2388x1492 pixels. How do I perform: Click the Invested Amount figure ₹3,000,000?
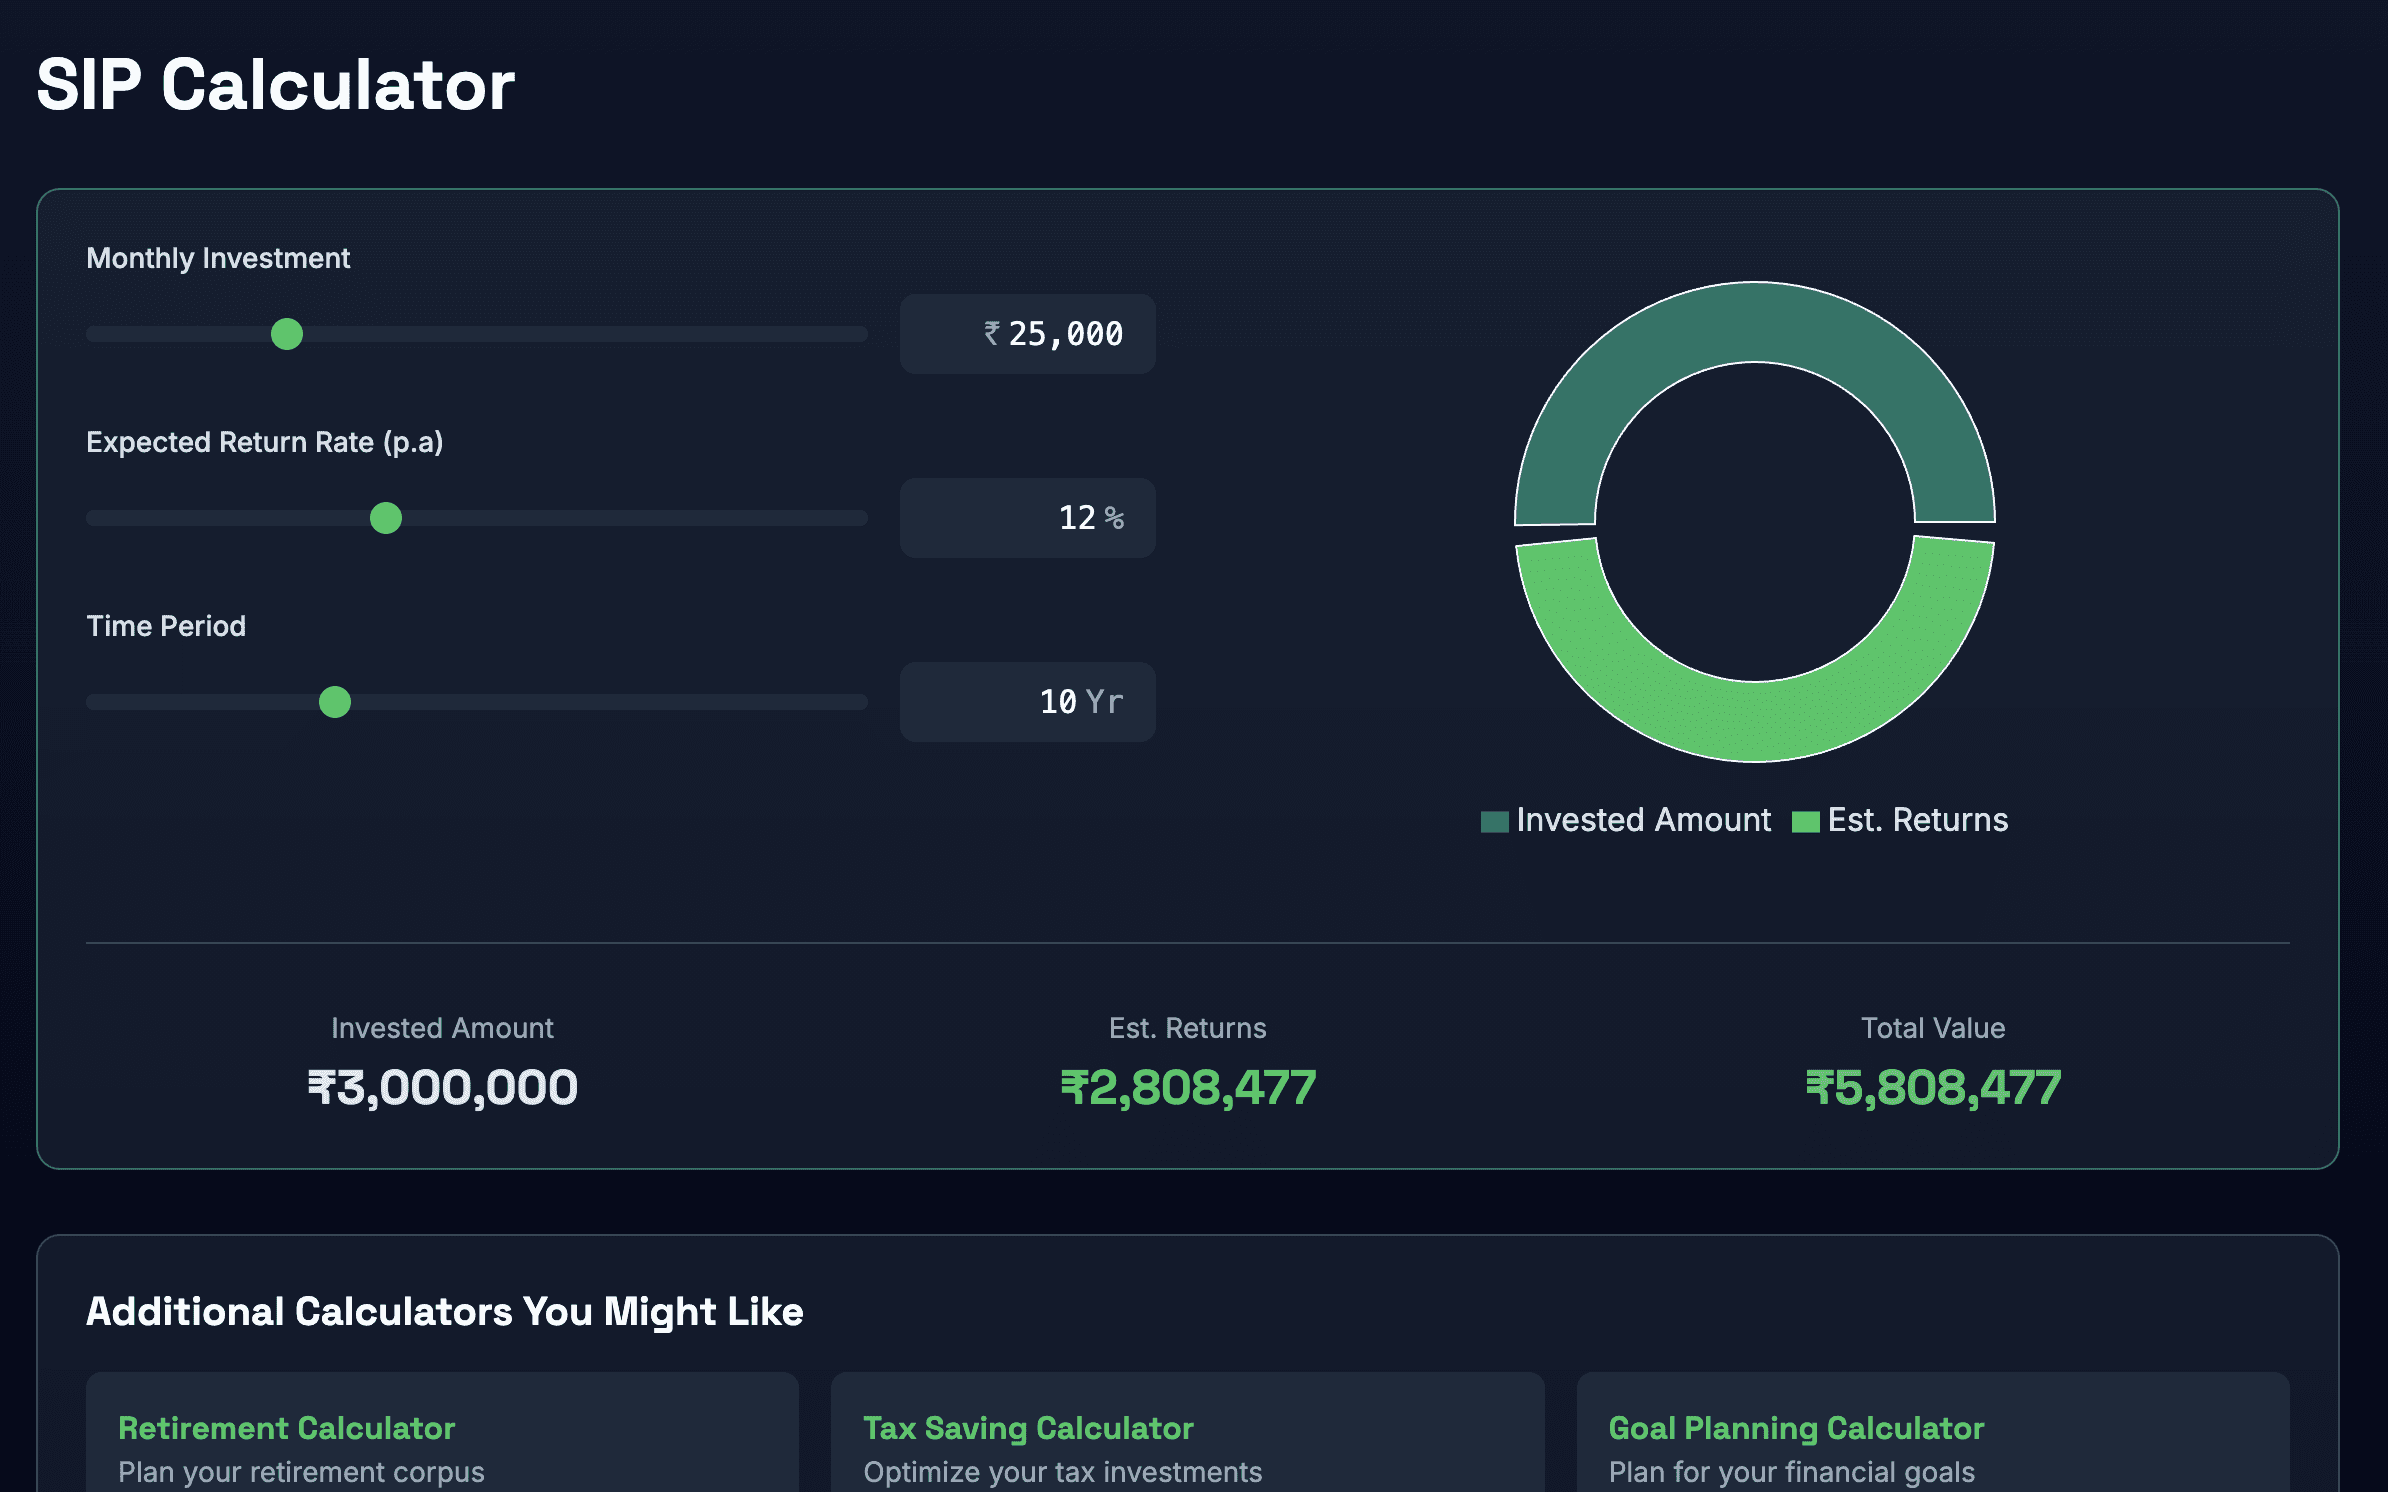pos(442,1088)
